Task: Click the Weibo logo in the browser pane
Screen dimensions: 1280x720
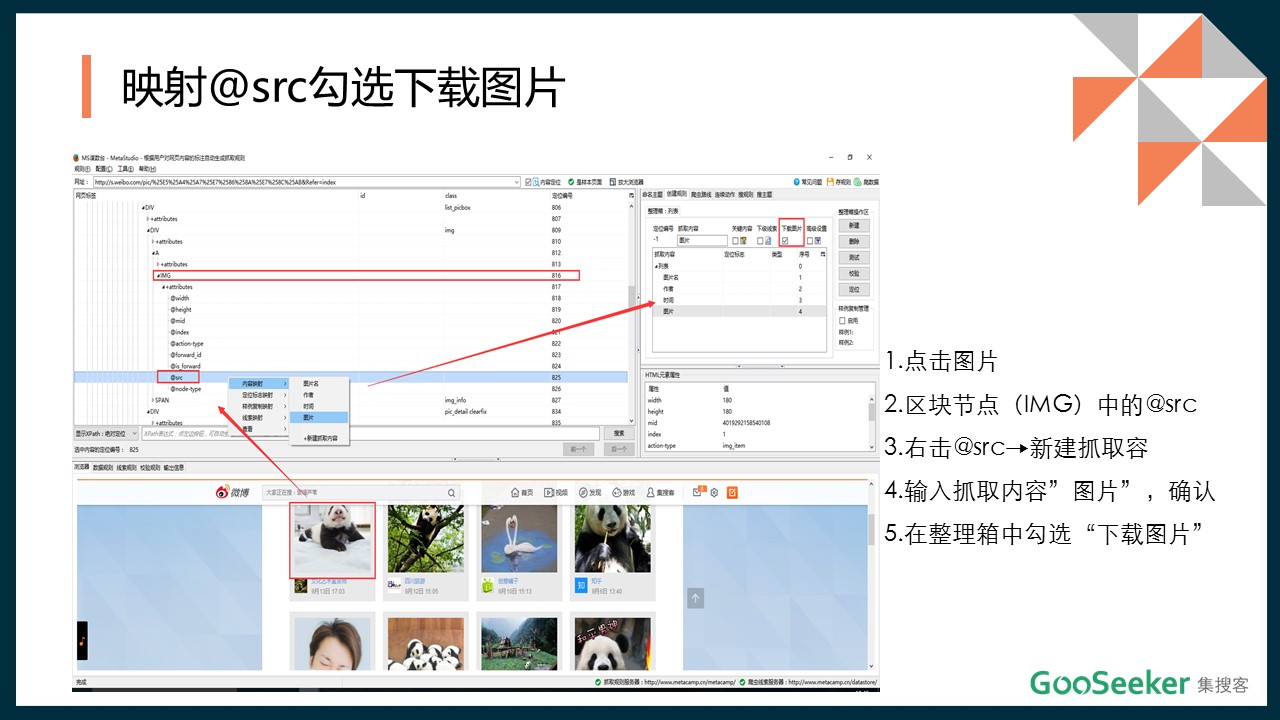Action: [233, 492]
